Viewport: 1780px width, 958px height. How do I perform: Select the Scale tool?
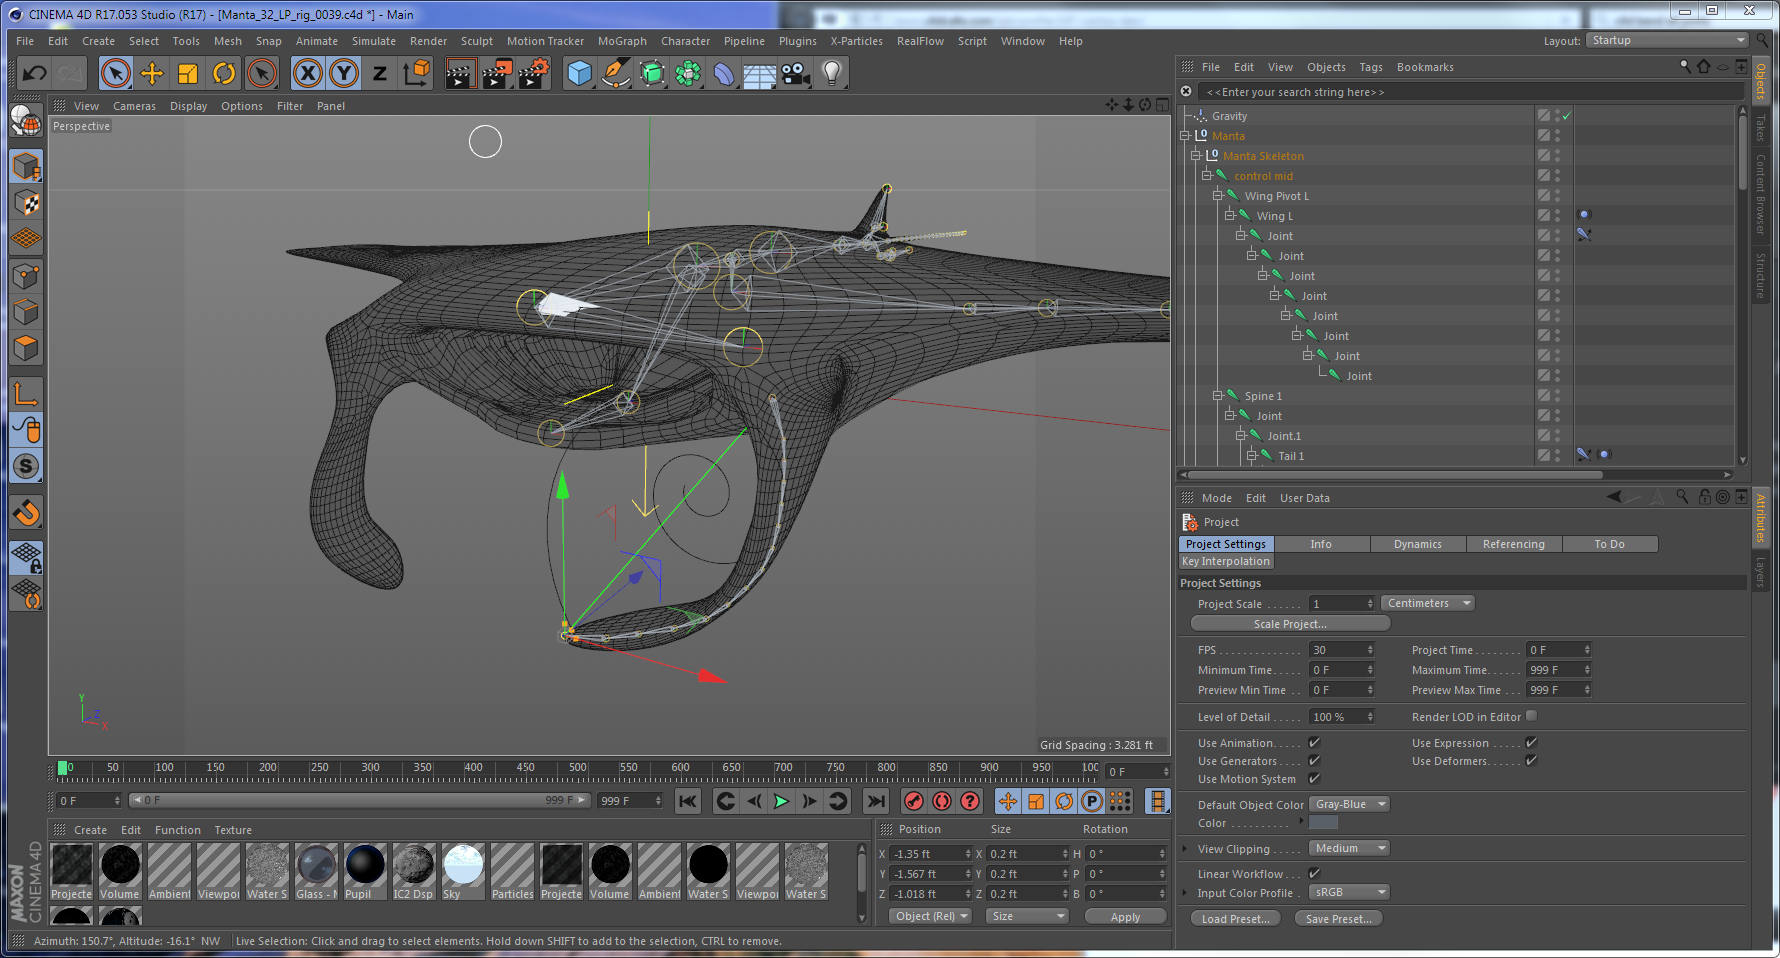pyautogui.click(x=188, y=73)
